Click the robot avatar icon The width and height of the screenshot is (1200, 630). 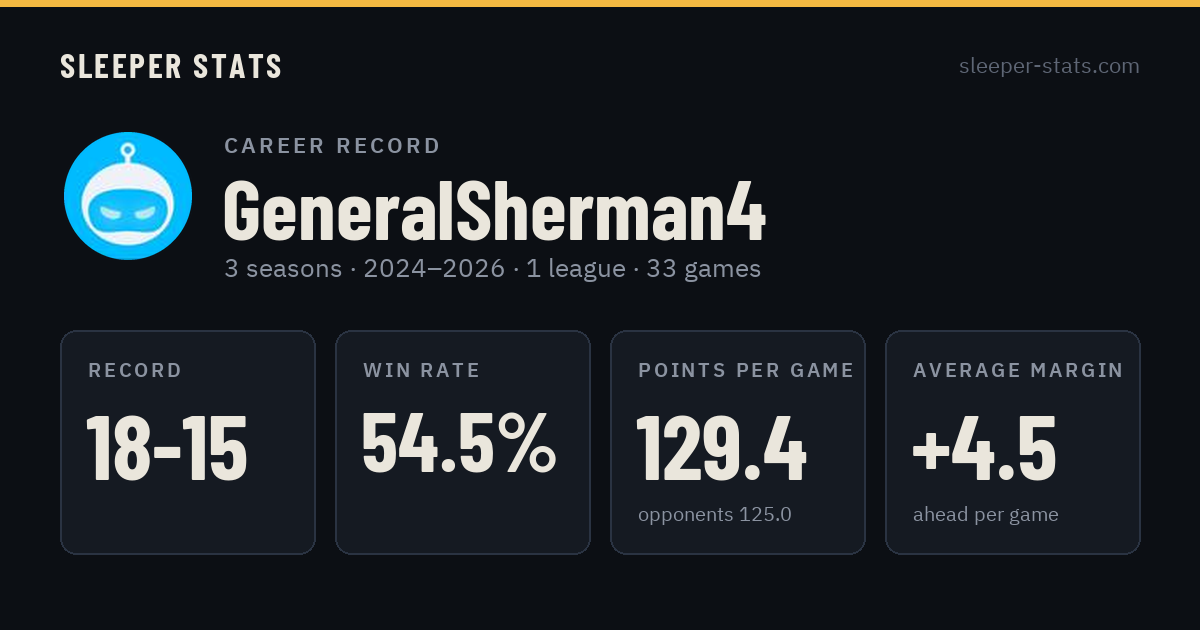[x=128, y=196]
